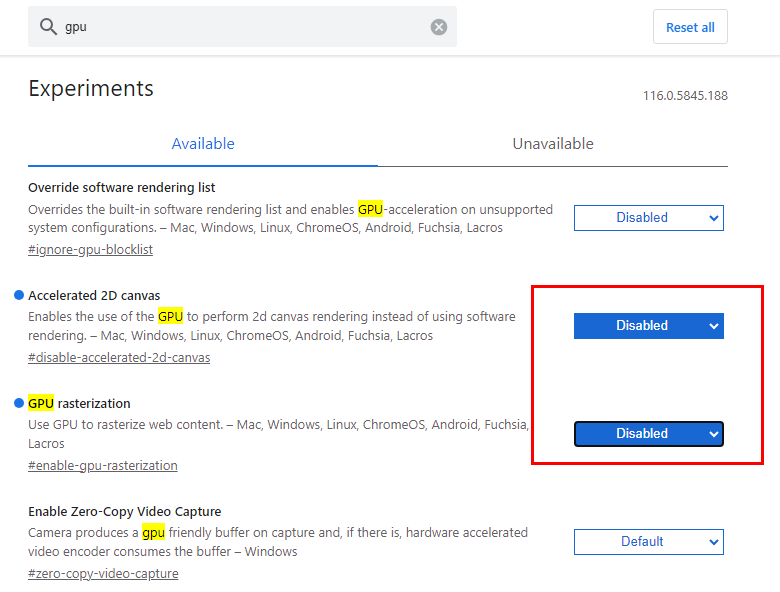Open the #enable-gpu-rasterization link
The image size is (780, 592).
[103, 466]
